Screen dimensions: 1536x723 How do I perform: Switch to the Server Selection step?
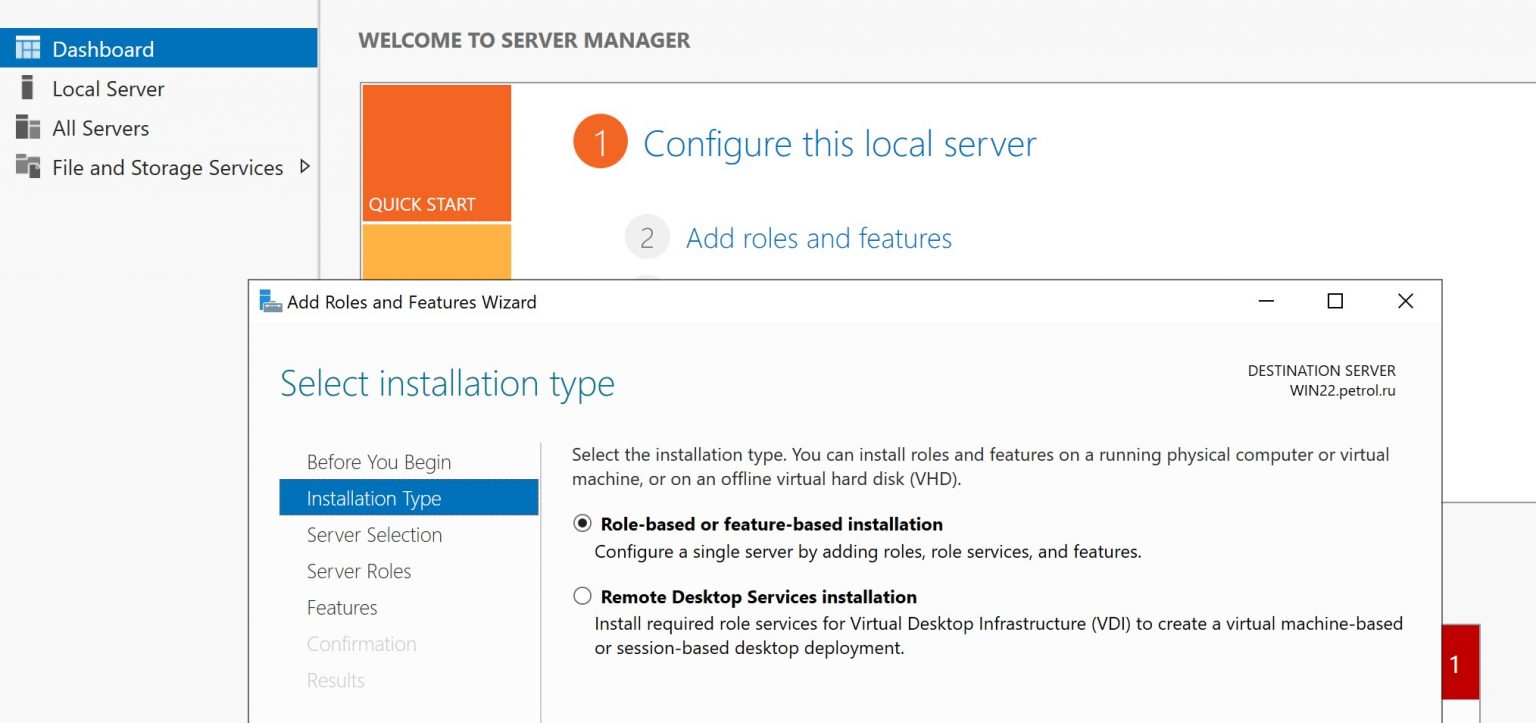click(374, 535)
